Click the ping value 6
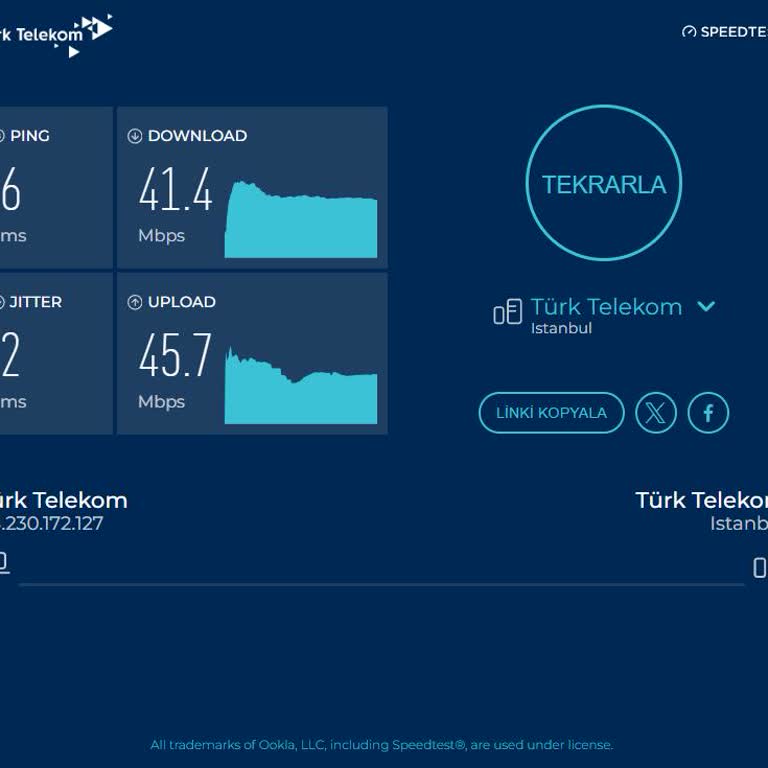768x768 pixels. [x=10, y=189]
